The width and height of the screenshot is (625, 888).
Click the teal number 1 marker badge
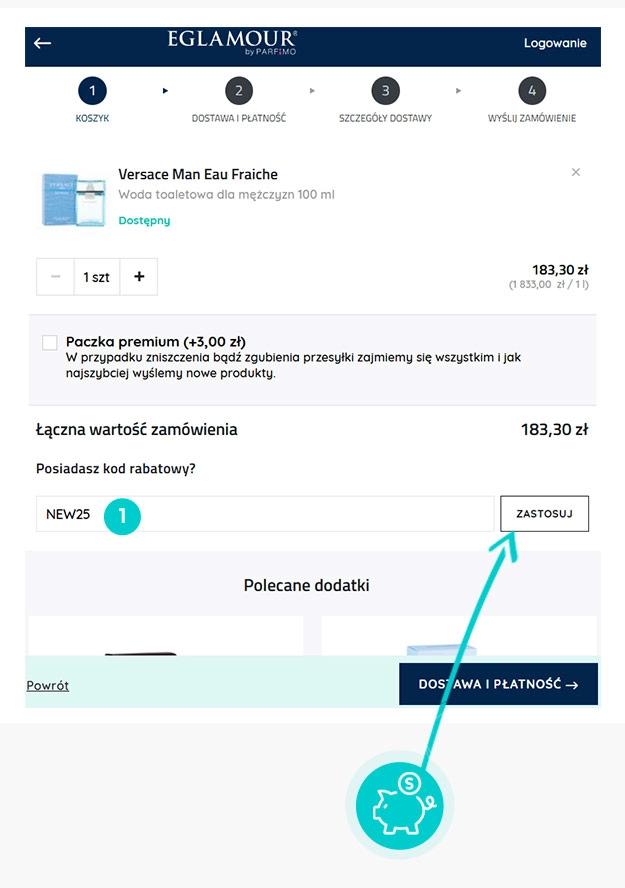(123, 515)
